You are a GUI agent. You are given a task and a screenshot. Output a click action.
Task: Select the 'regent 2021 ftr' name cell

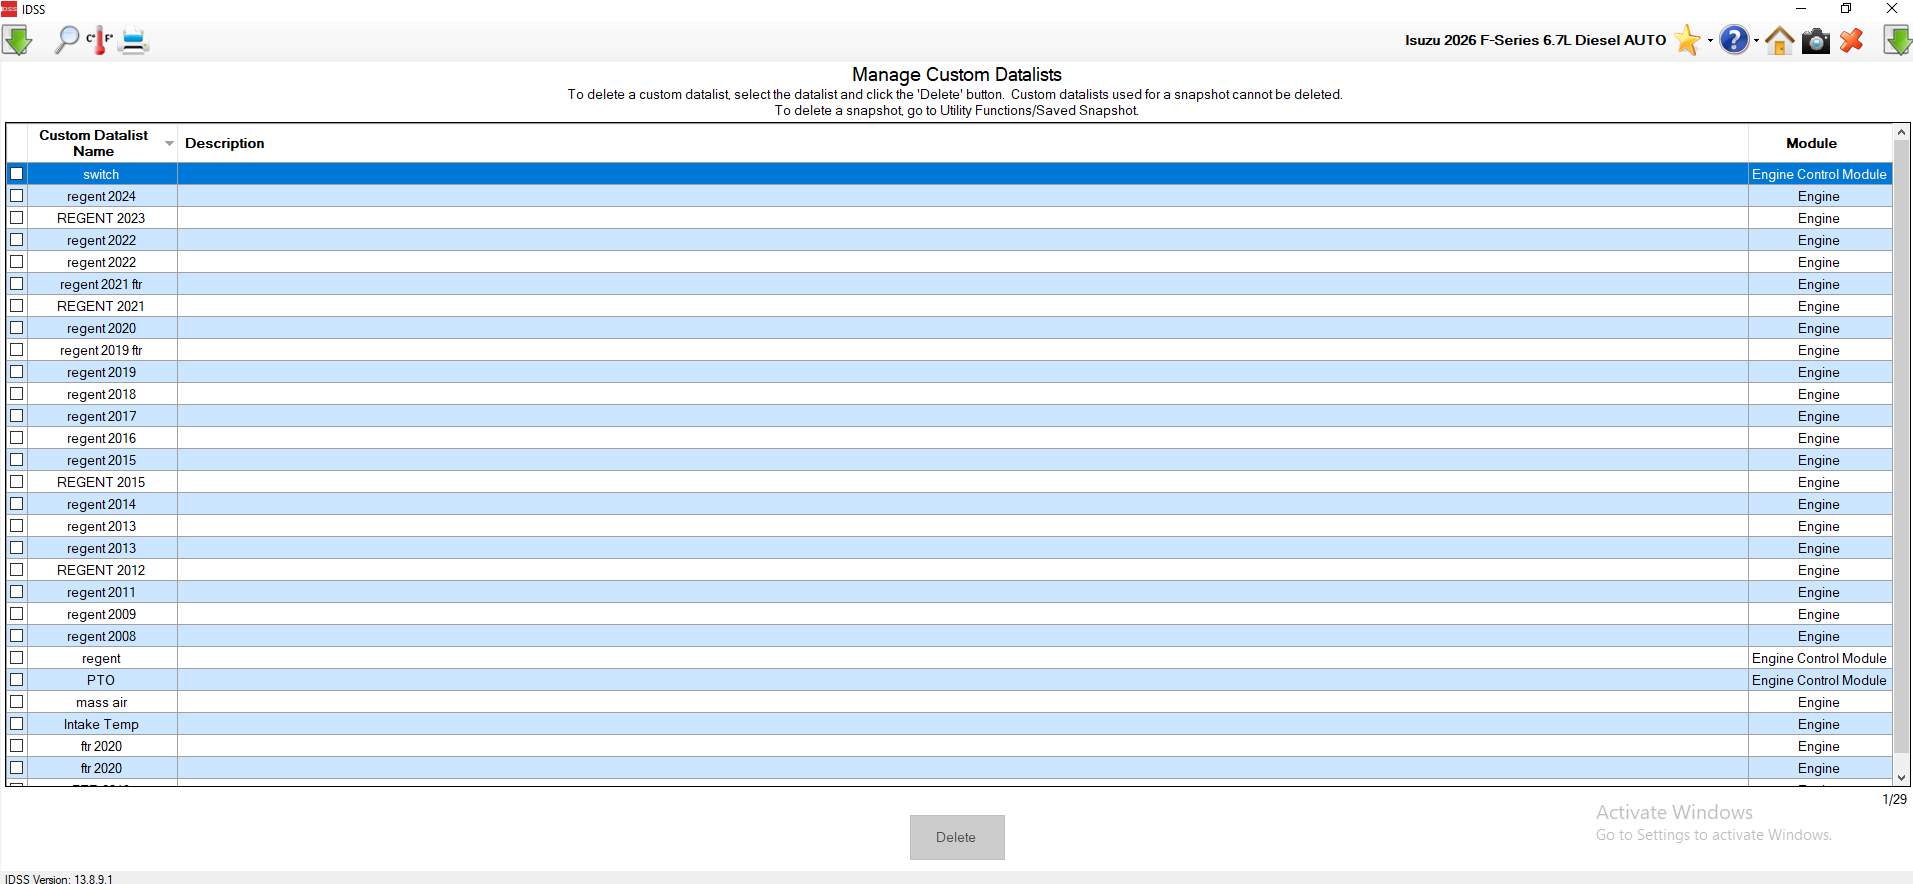point(101,284)
